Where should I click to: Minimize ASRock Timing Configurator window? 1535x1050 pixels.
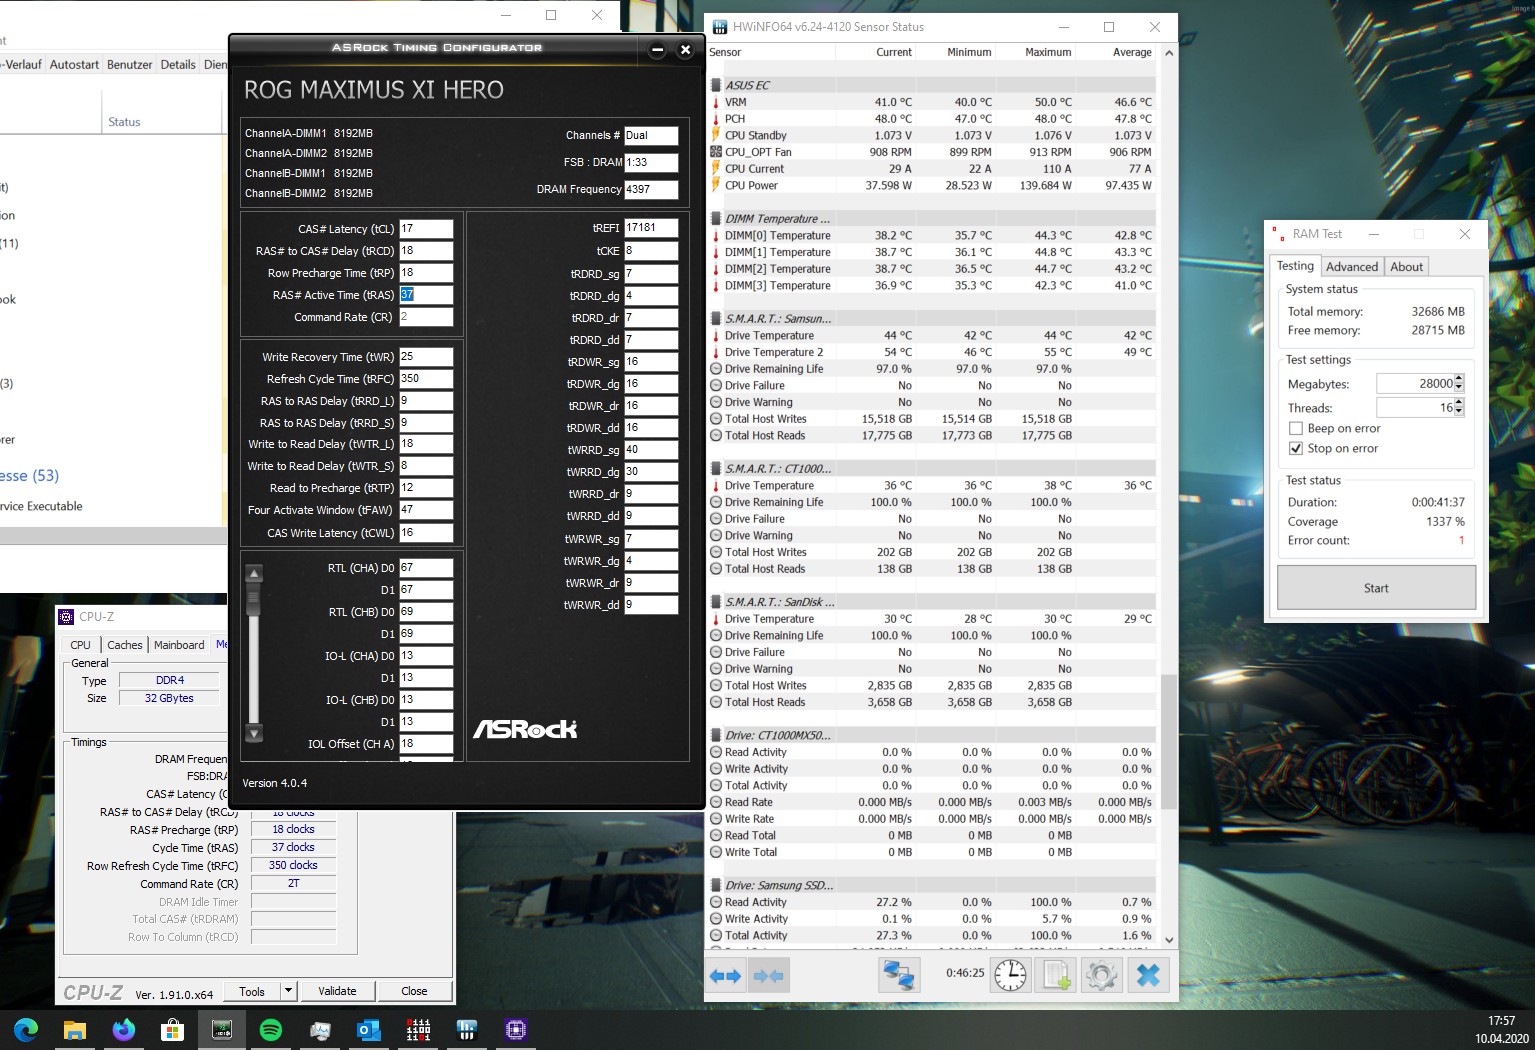coord(657,49)
